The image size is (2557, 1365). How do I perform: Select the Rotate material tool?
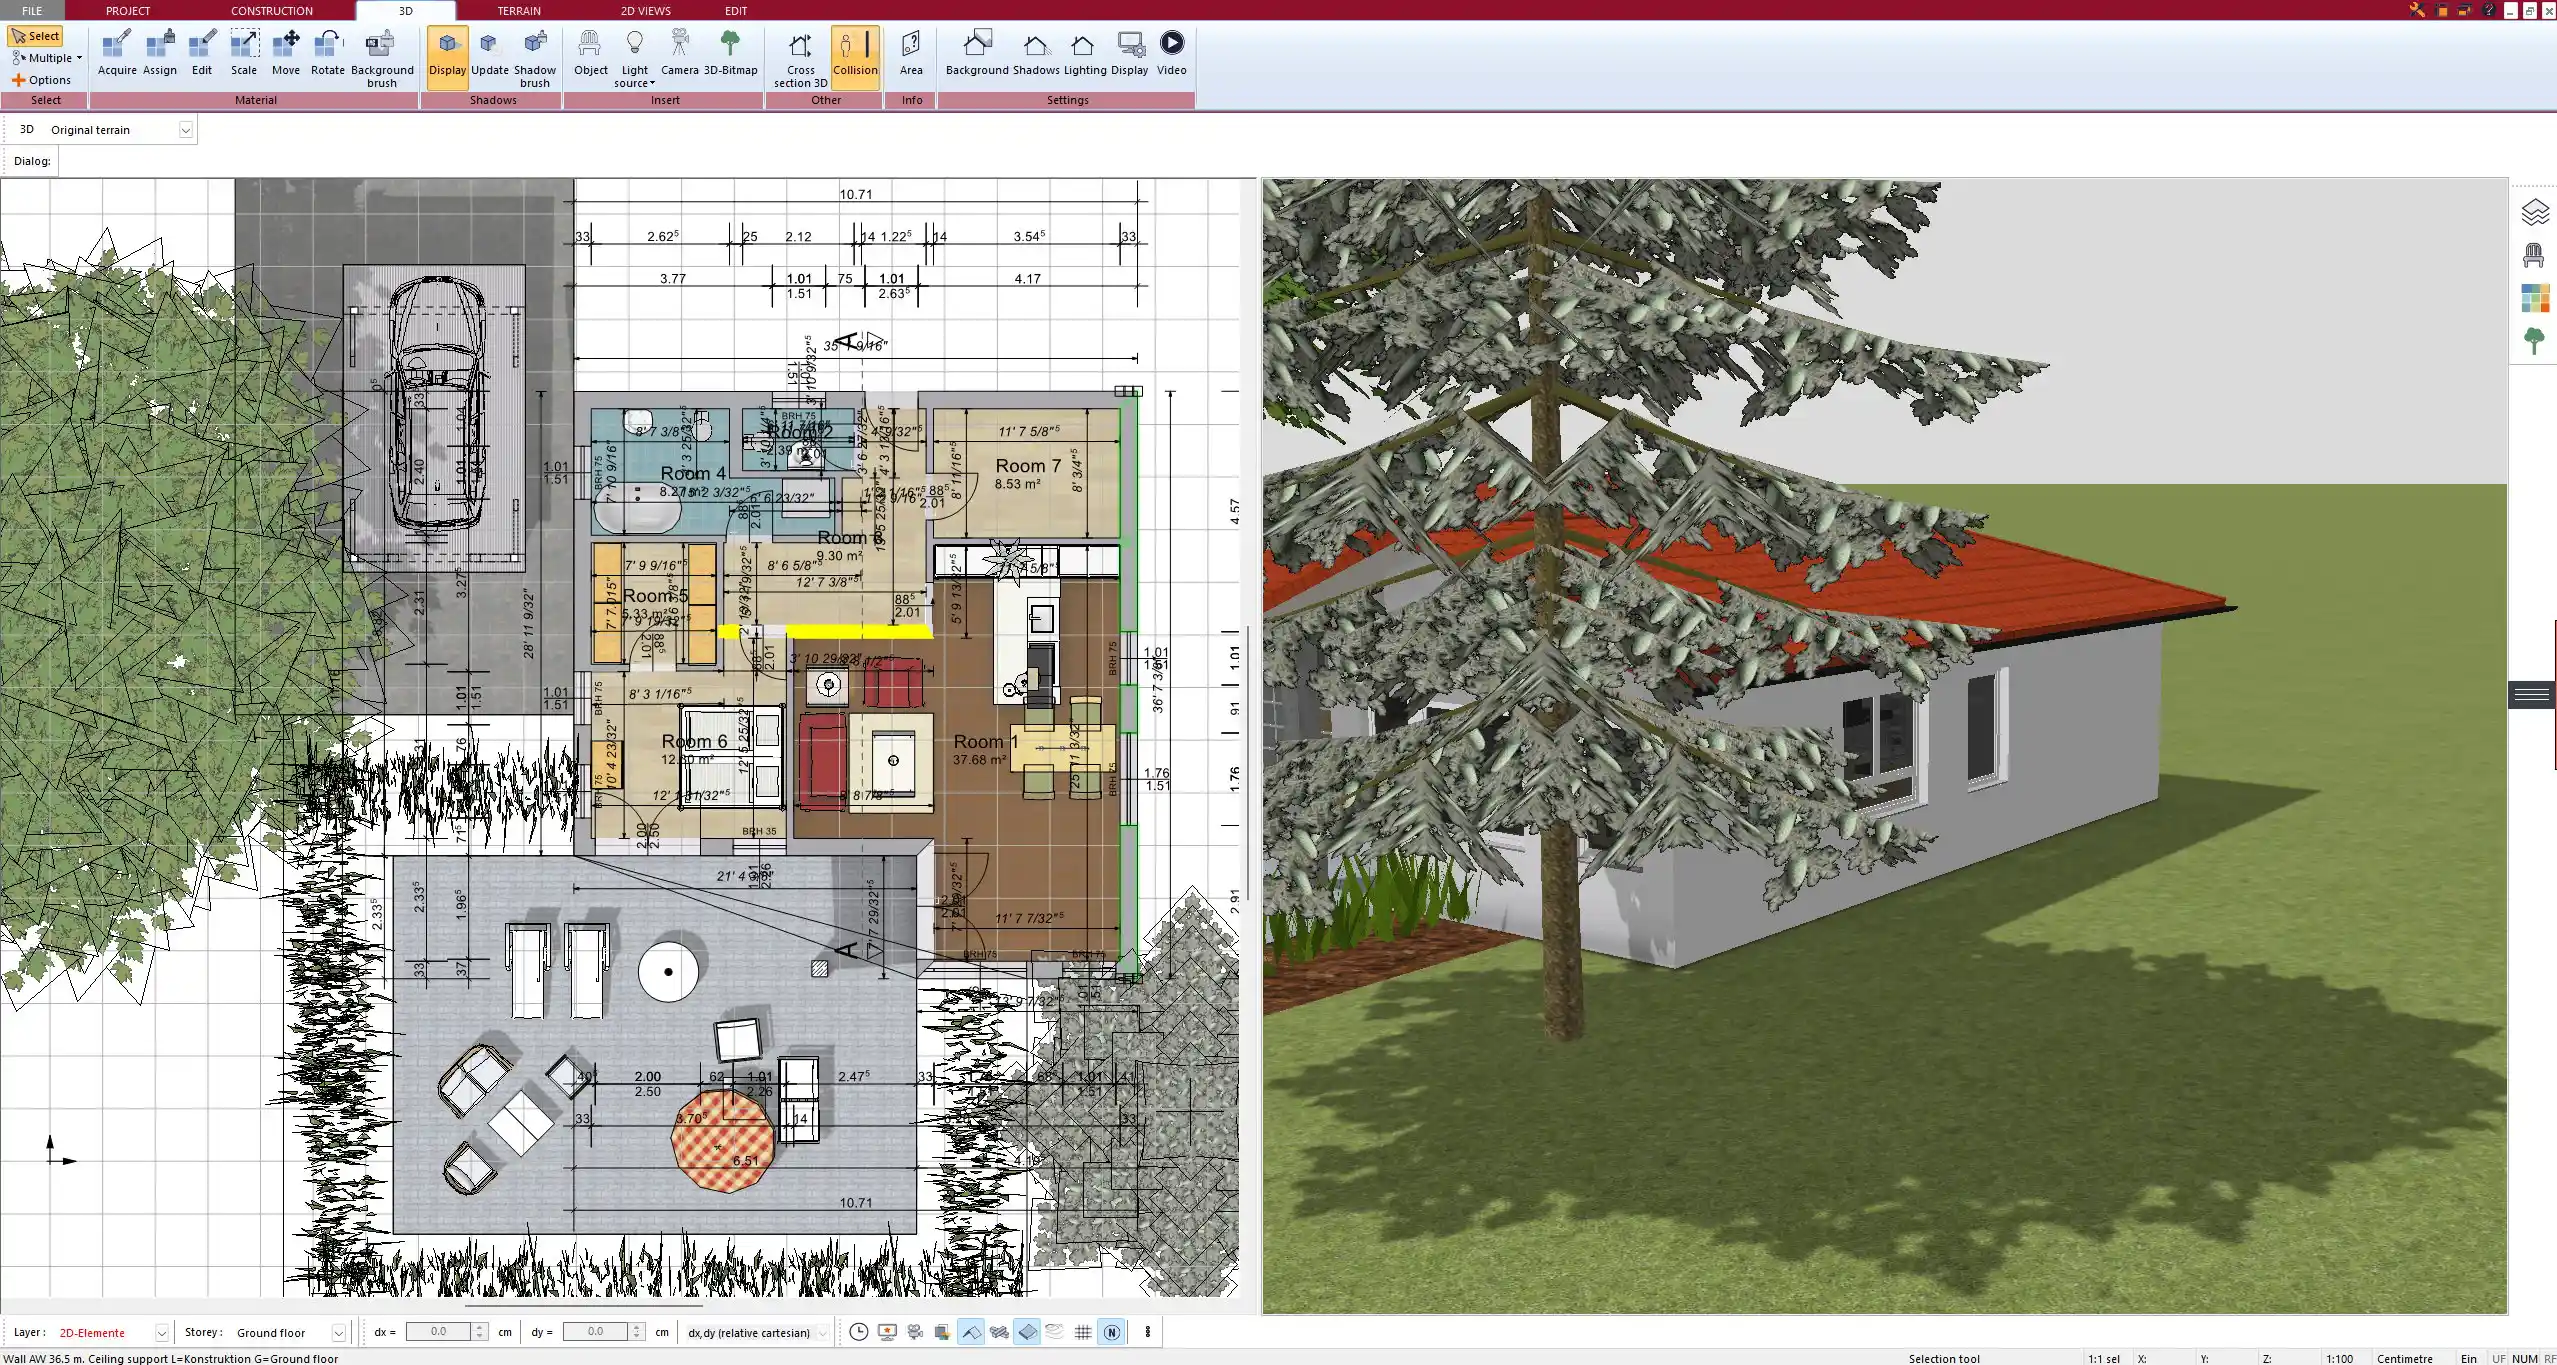tap(328, 54)
